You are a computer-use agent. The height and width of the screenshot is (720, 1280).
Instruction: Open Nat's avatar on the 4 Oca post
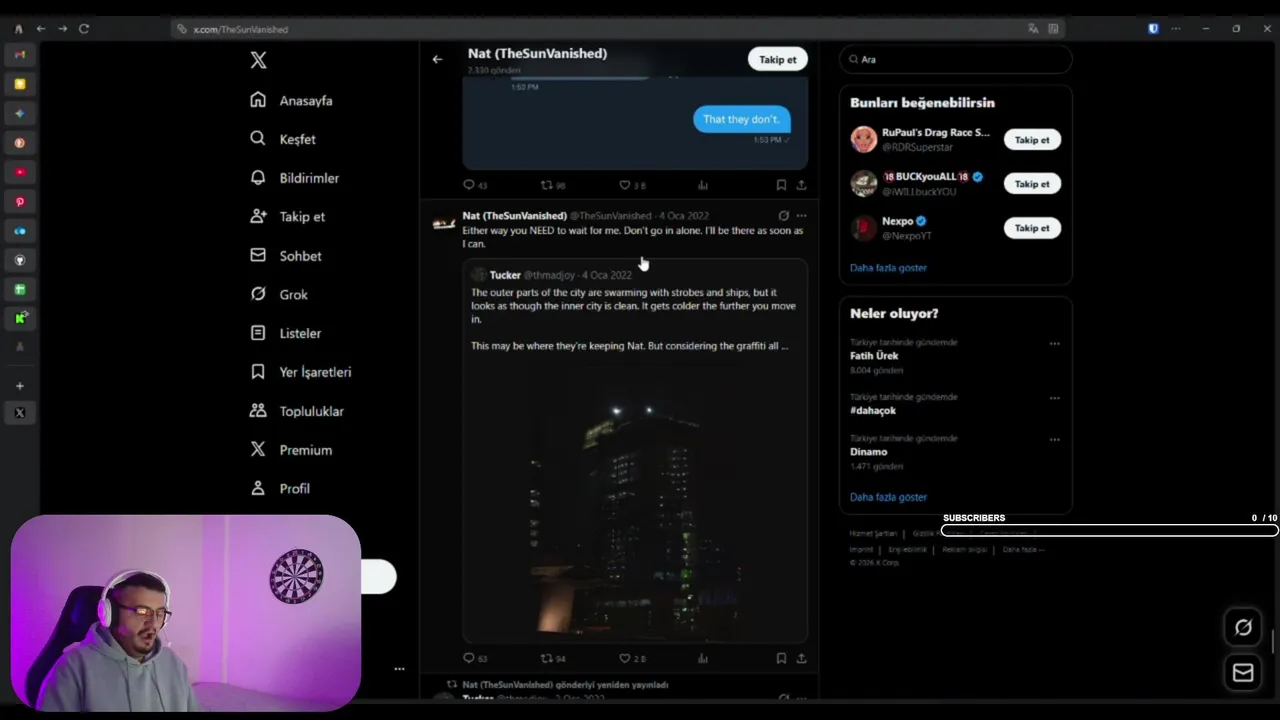[444, 223]
